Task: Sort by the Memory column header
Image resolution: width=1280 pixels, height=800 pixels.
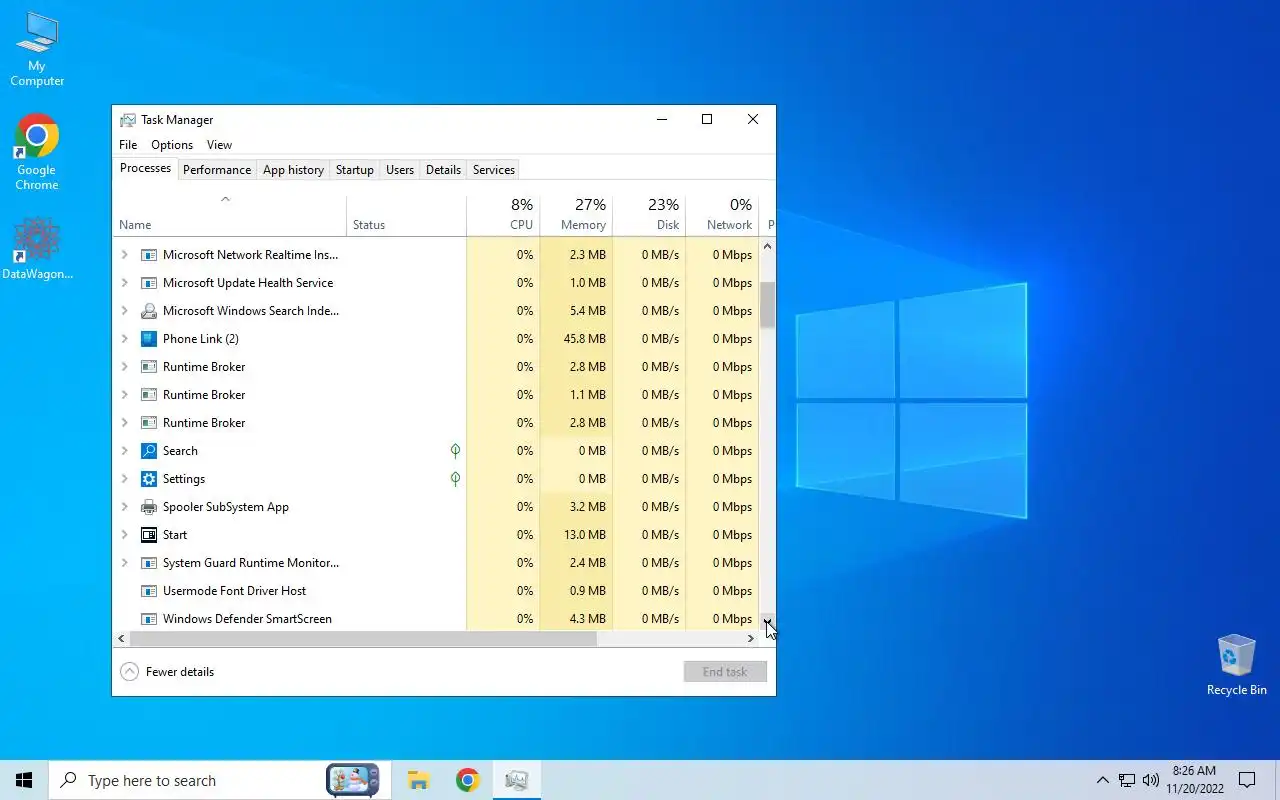Action: pyautogui.click(x=576, y=214)
